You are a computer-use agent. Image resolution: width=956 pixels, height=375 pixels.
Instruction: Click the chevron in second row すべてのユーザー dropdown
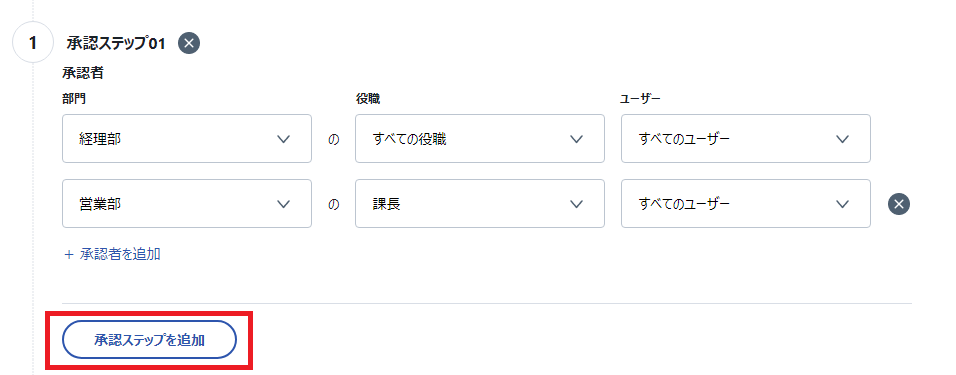point(843,204)
